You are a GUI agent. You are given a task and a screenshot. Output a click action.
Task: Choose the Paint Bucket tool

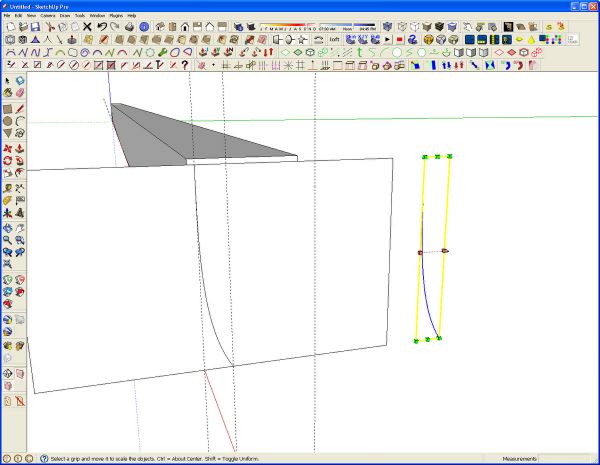pos(7,93)
